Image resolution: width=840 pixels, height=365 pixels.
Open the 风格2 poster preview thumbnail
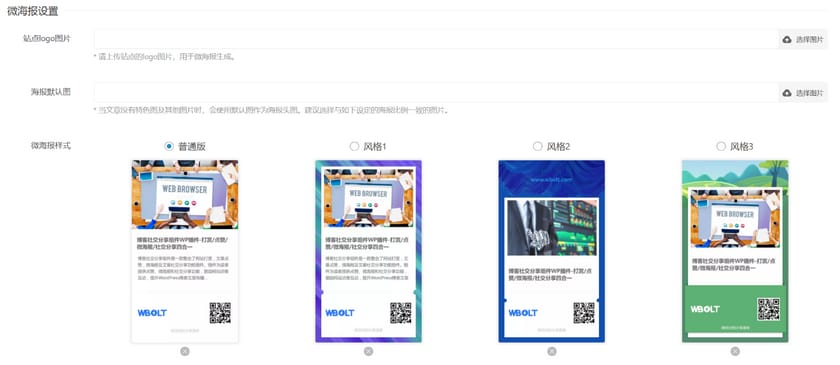(x=552, y=251)
